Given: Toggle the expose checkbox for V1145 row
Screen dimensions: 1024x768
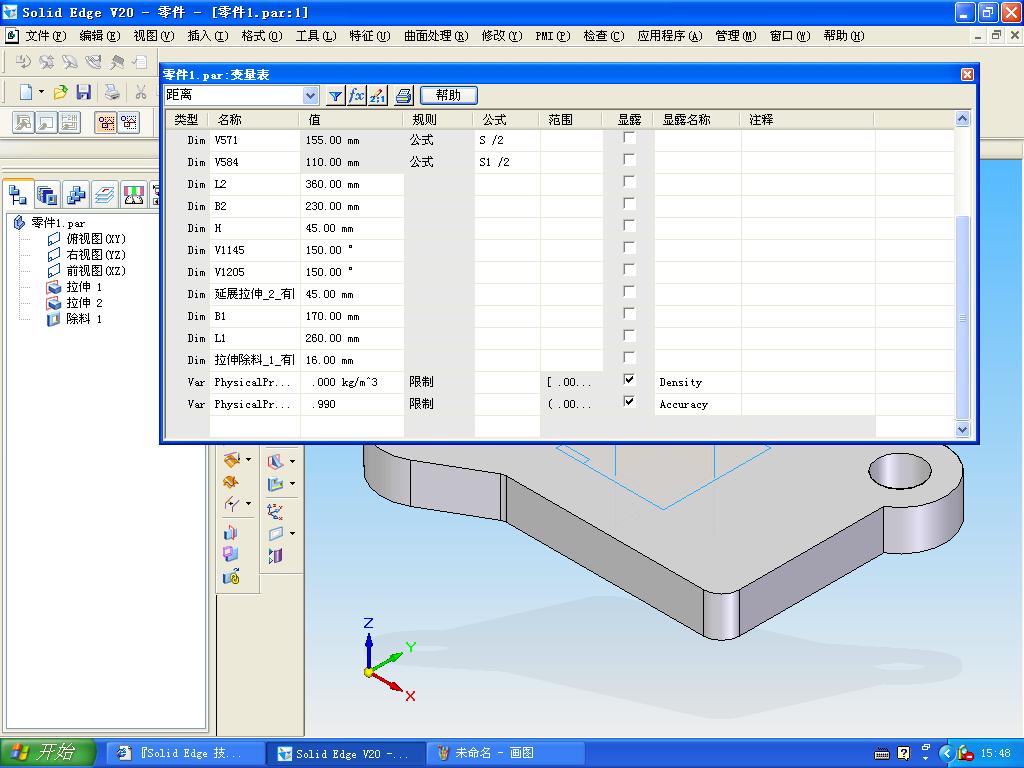Looking at the screenshot, I should point(629,248).
